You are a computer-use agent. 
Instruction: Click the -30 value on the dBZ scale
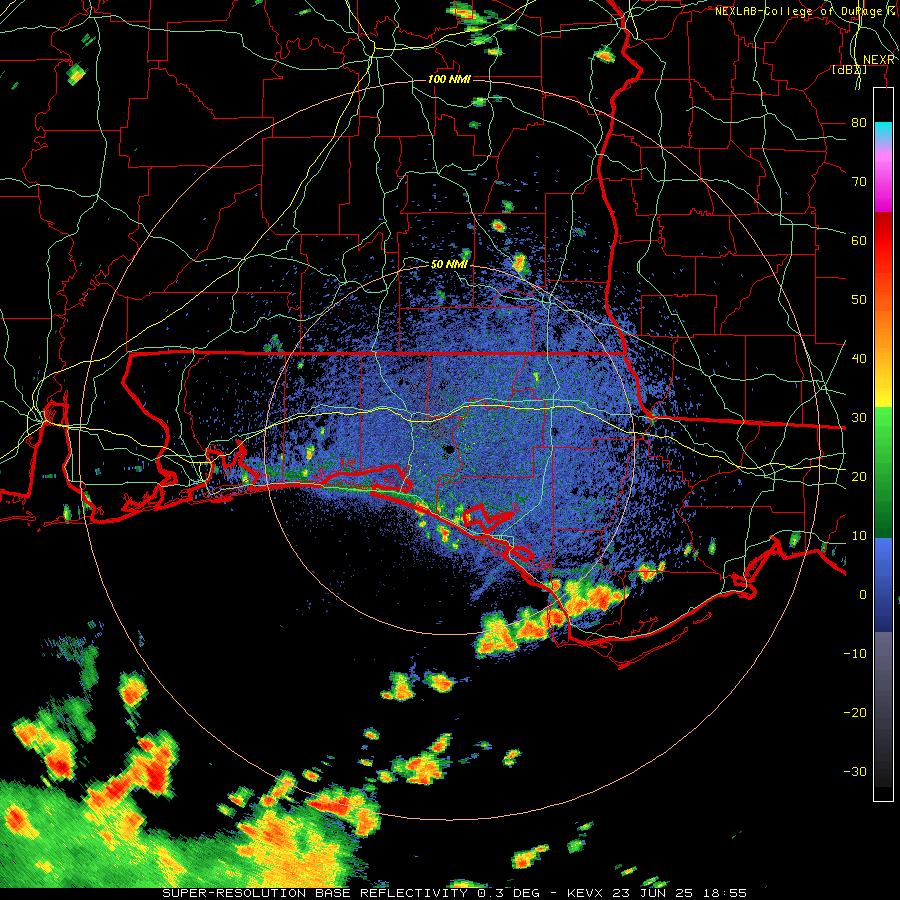855,771
